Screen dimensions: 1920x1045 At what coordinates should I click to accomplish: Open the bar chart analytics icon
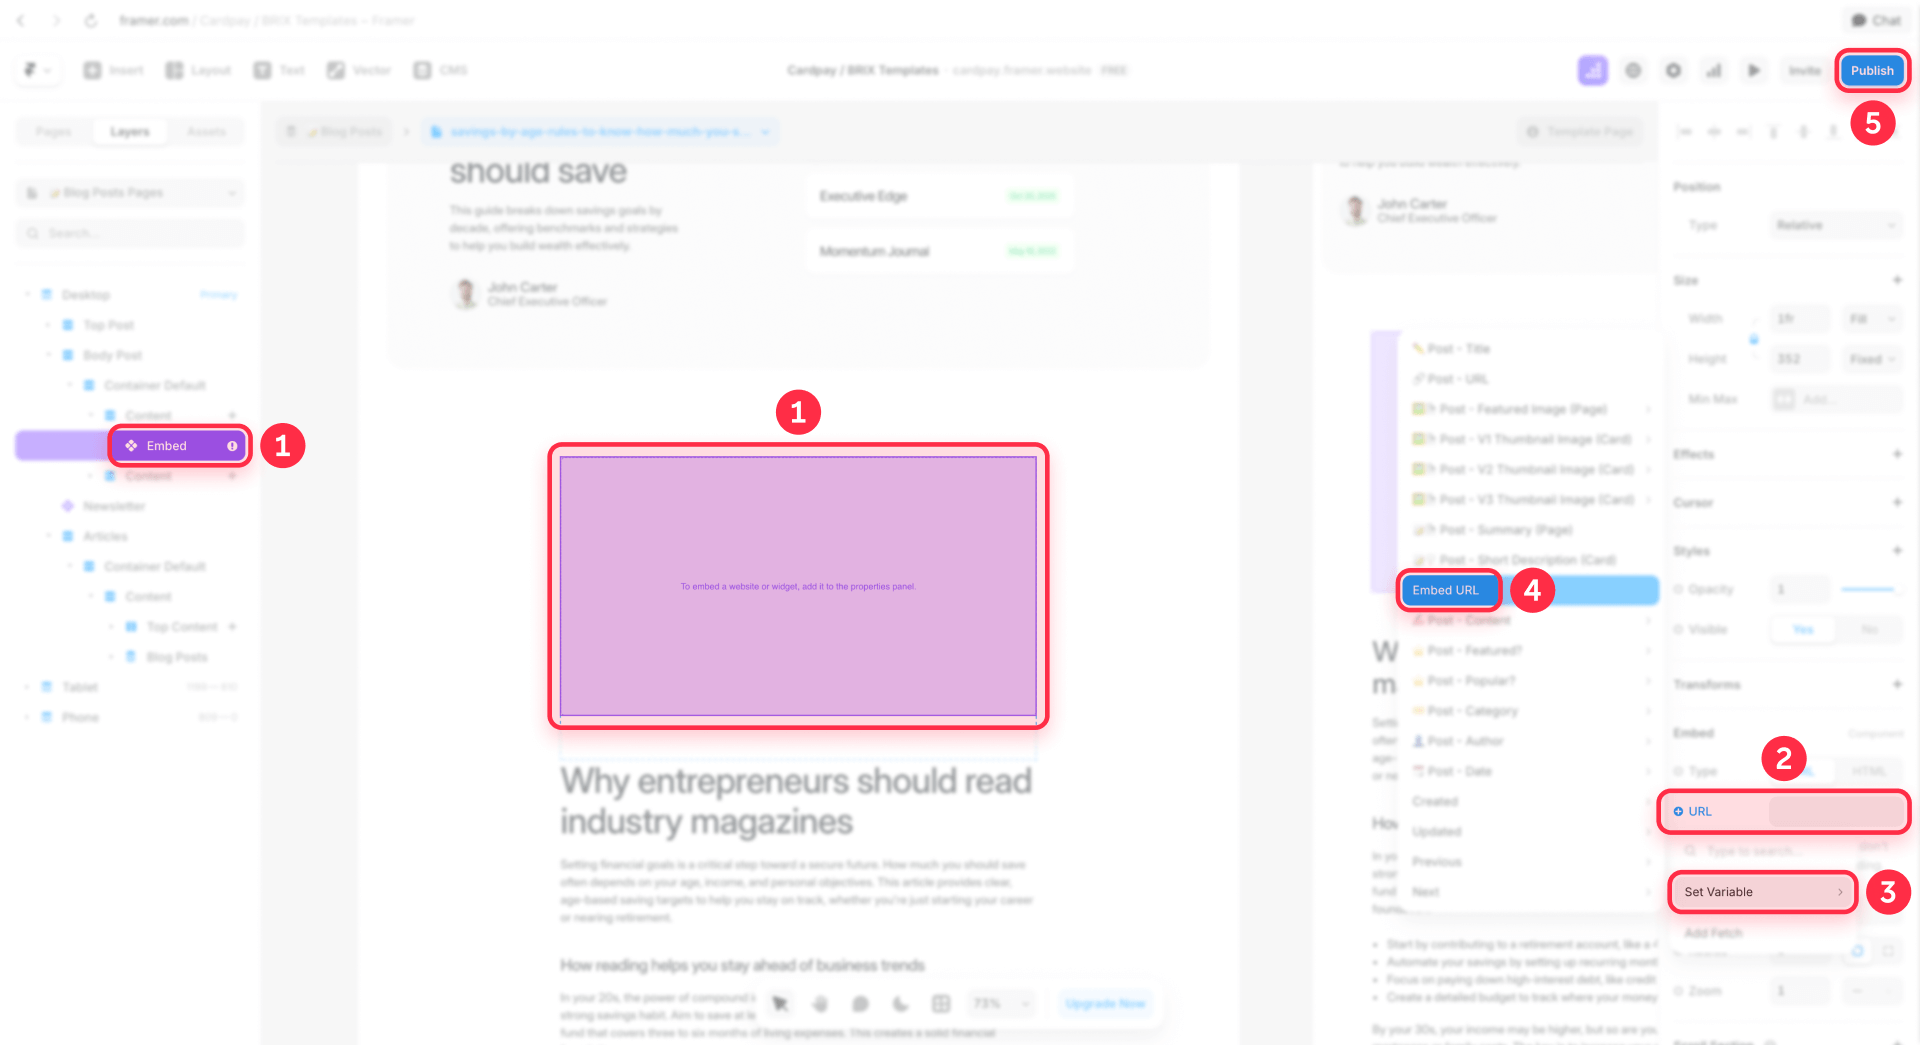click(1714, 70)
